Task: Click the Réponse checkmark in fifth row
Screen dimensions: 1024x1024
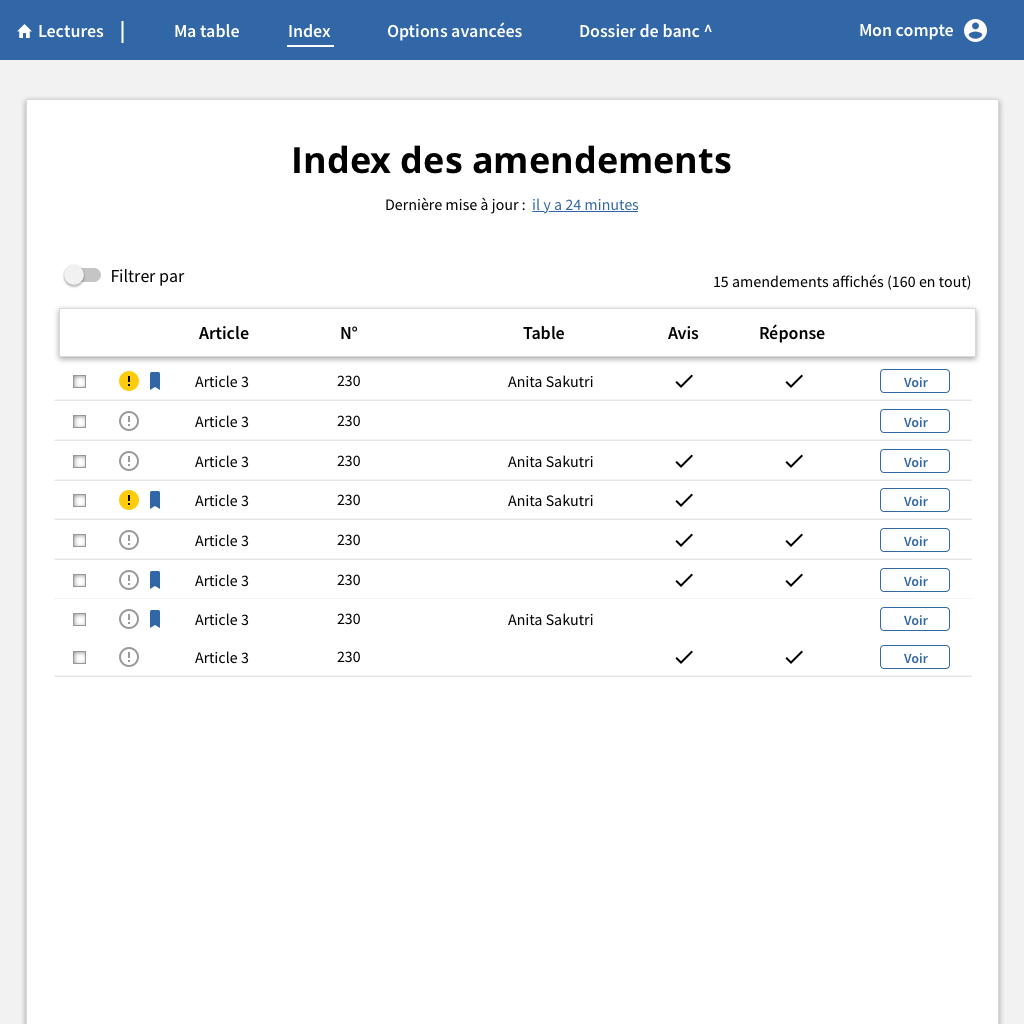Action: [x=793, y=541]
